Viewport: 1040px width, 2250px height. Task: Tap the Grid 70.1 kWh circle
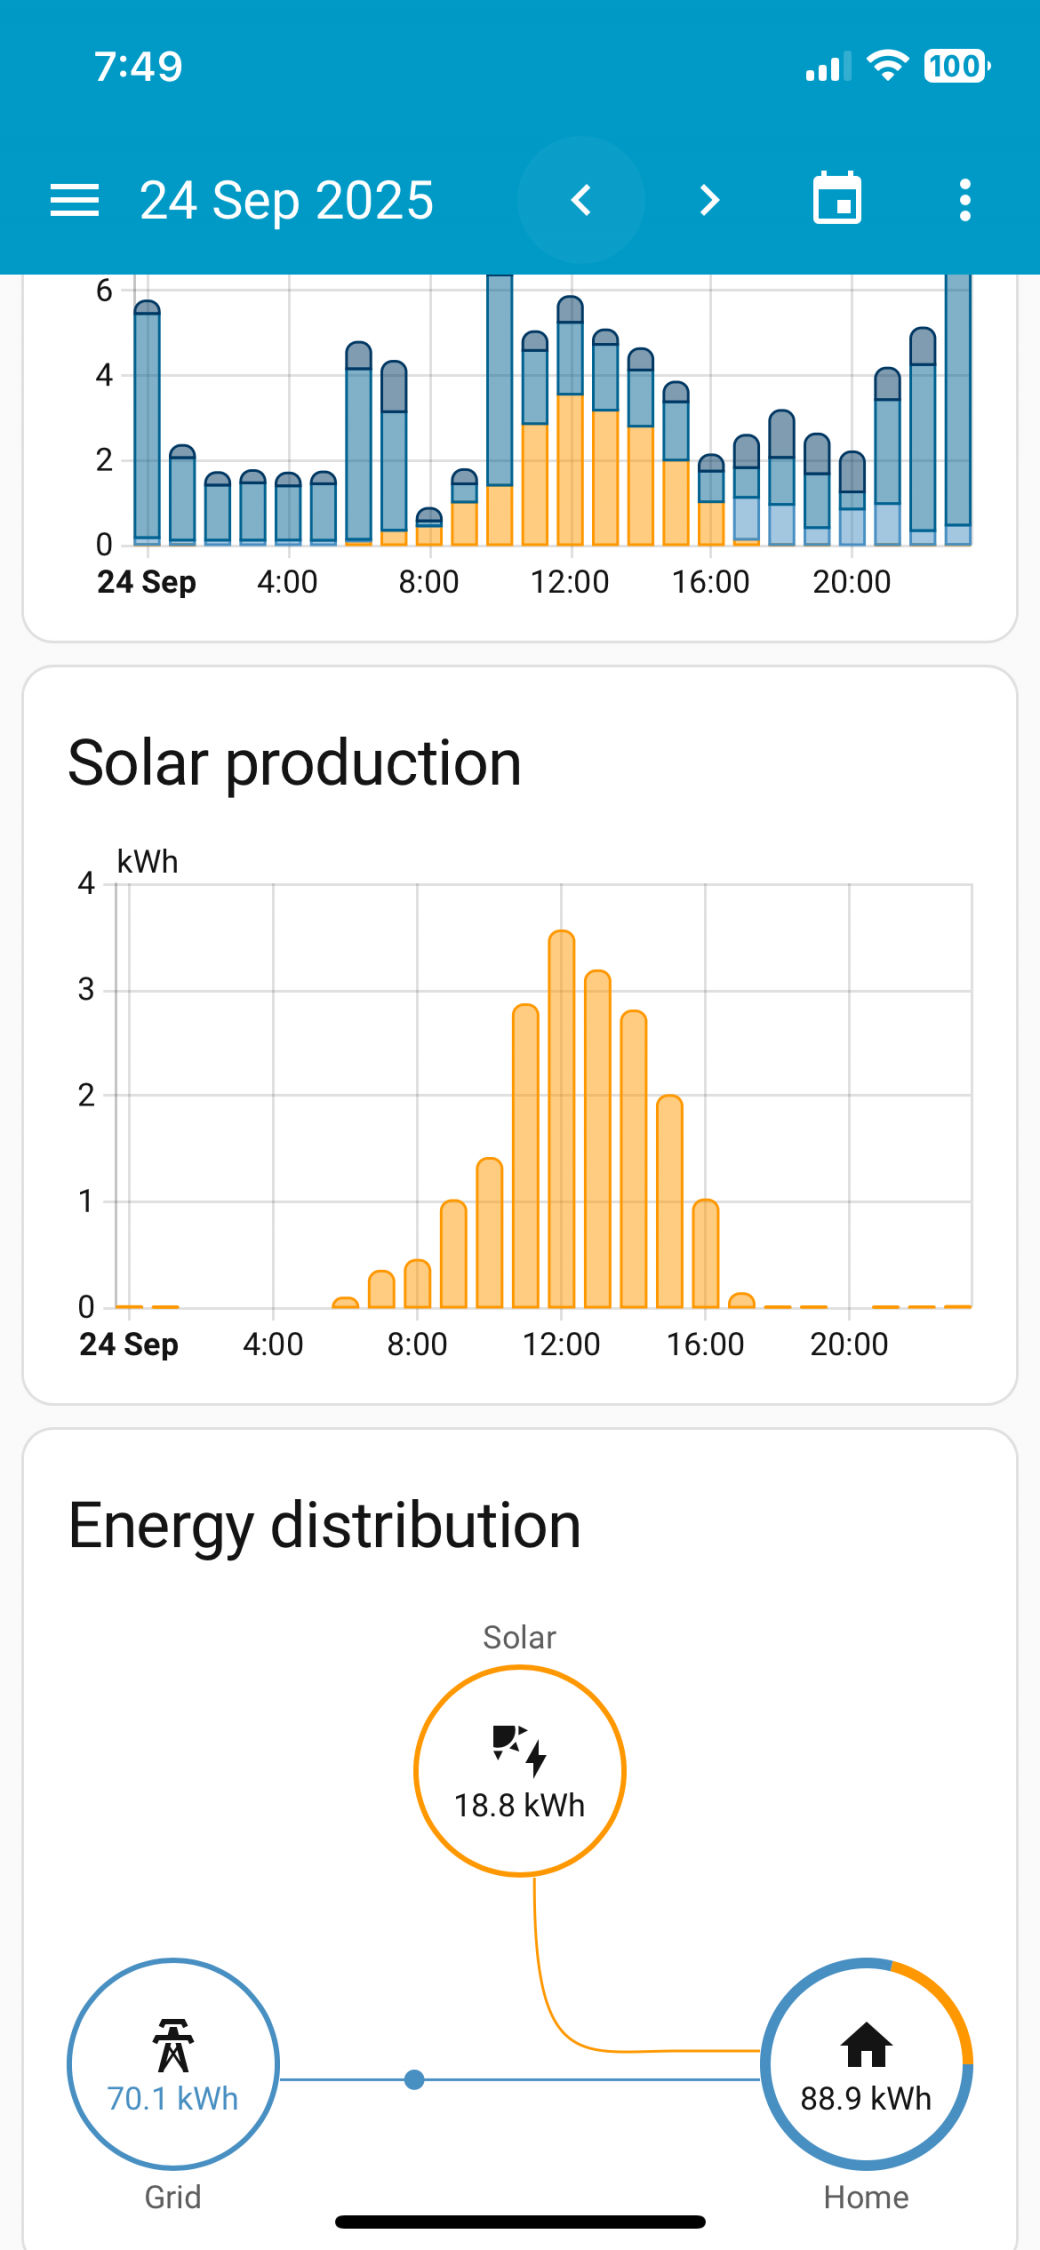[173, 2064]
